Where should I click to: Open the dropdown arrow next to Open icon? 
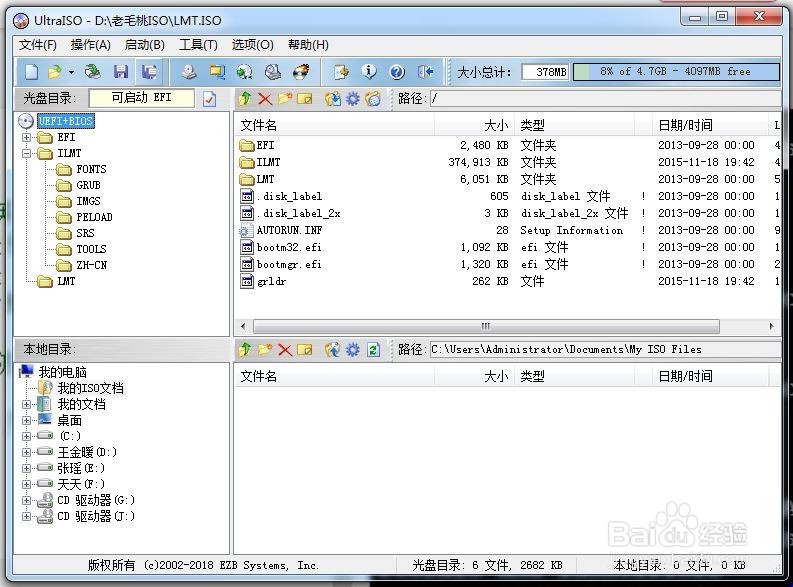71,72
